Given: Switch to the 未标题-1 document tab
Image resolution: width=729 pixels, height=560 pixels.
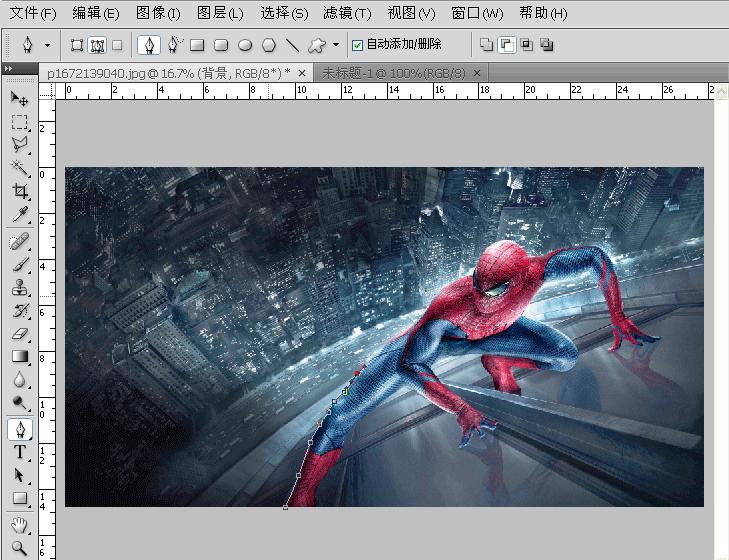Looking at the screenshot, I should pyautogui.click(x=393, y=73).
